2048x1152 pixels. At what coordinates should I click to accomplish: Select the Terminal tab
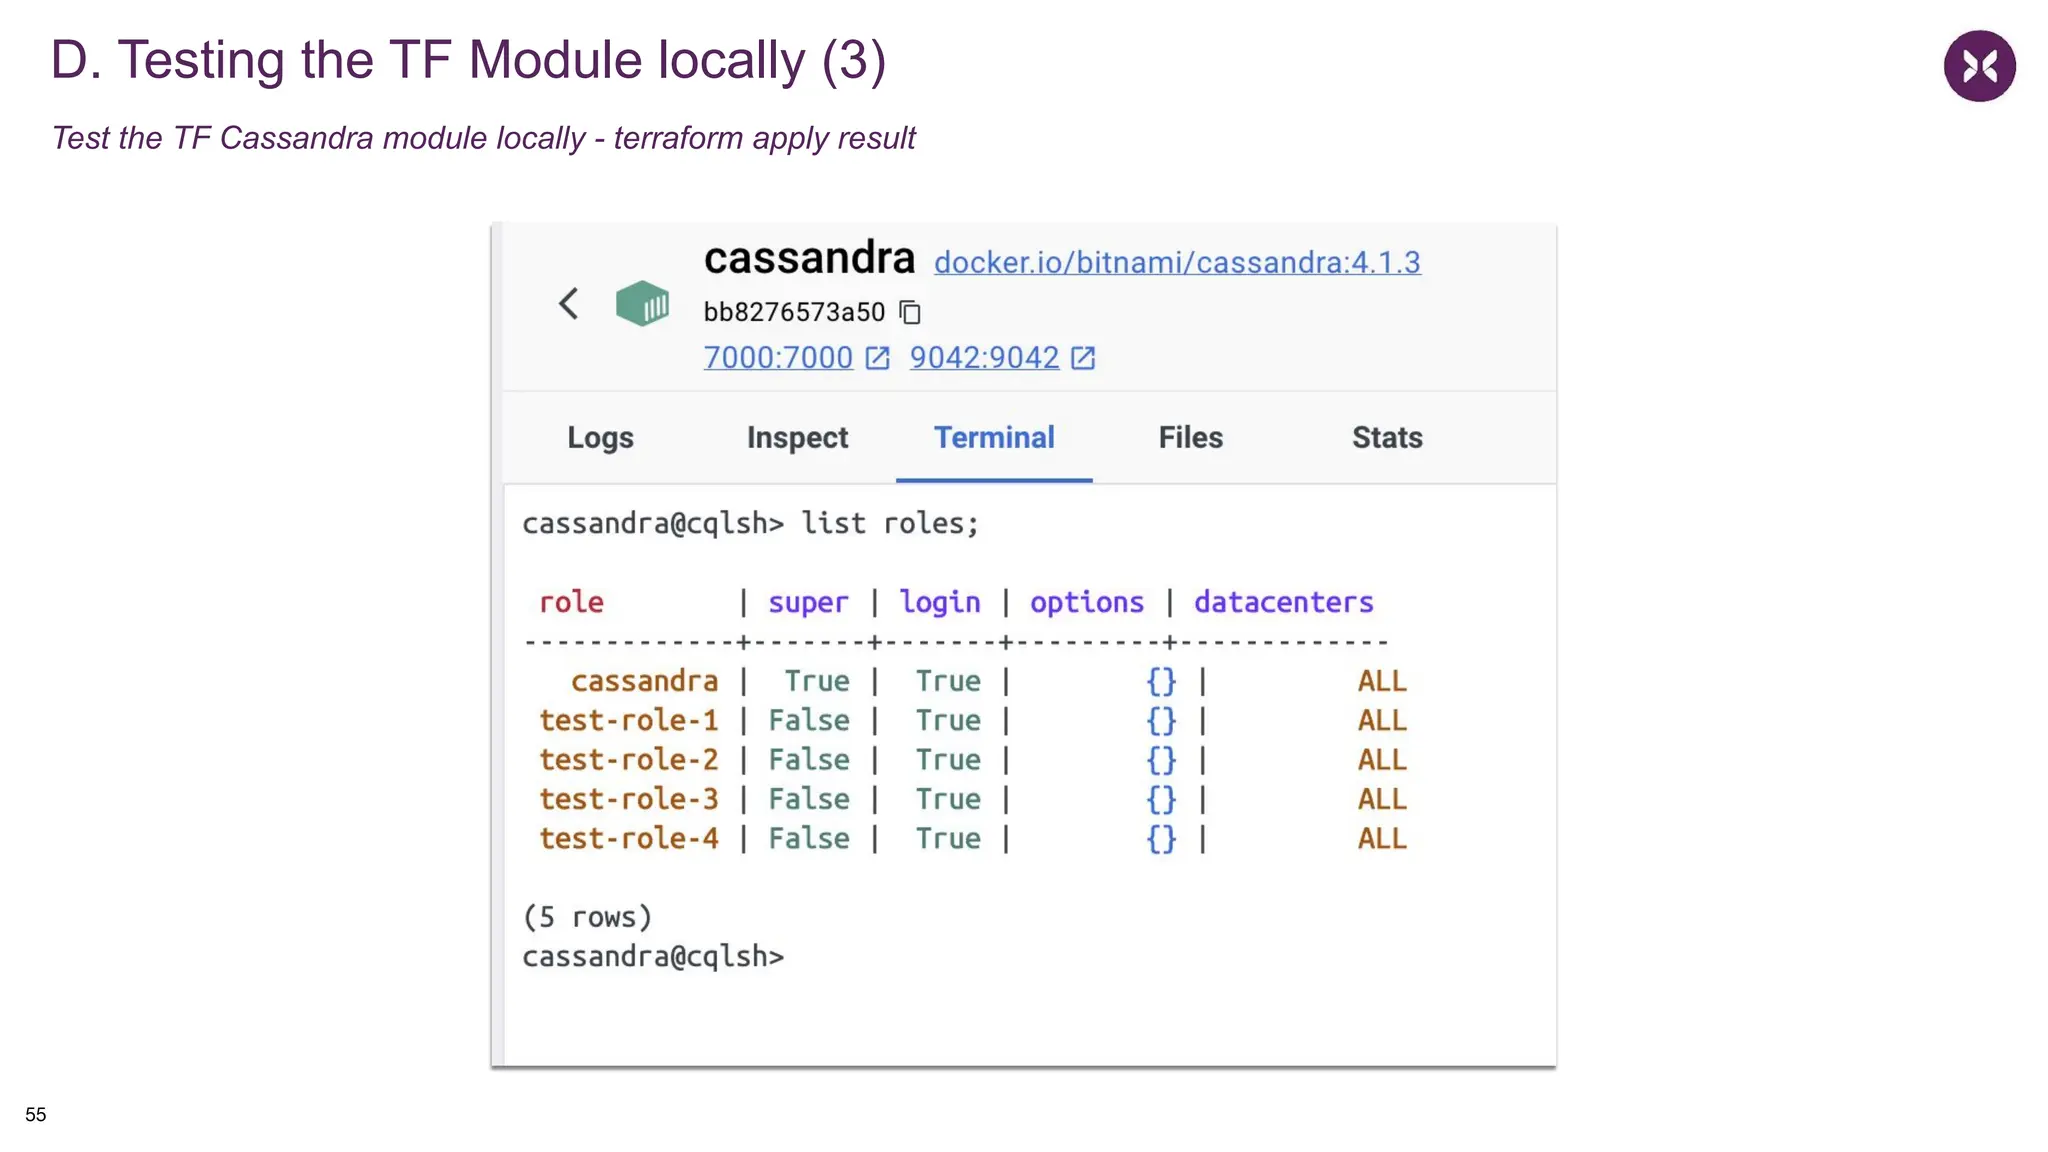pyautogui.click(x=994, y=437)
